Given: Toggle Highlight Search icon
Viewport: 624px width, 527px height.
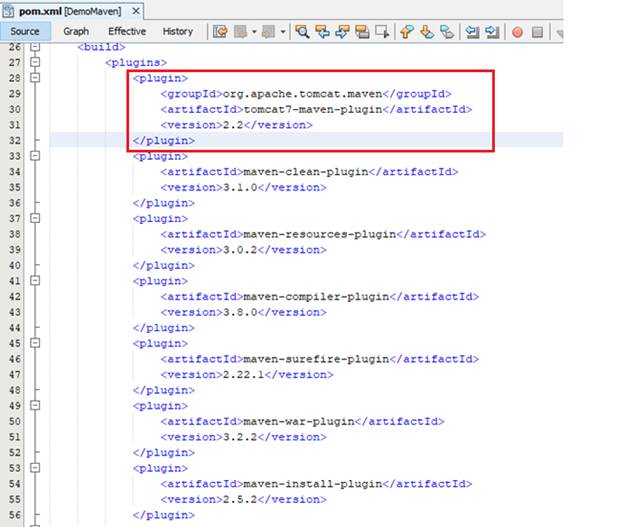Looking at the screenshot, I should pos(362,31).
